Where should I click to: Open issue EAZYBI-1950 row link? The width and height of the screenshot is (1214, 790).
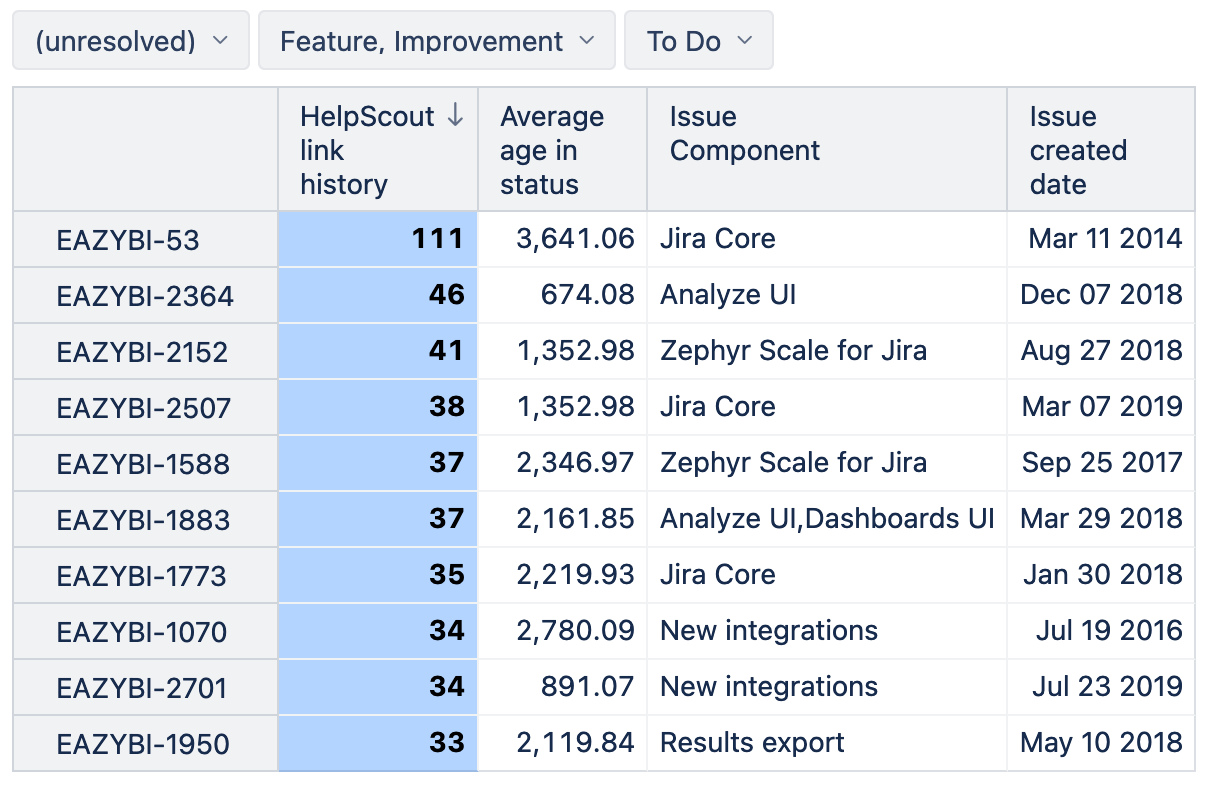[x=143, y=745]
